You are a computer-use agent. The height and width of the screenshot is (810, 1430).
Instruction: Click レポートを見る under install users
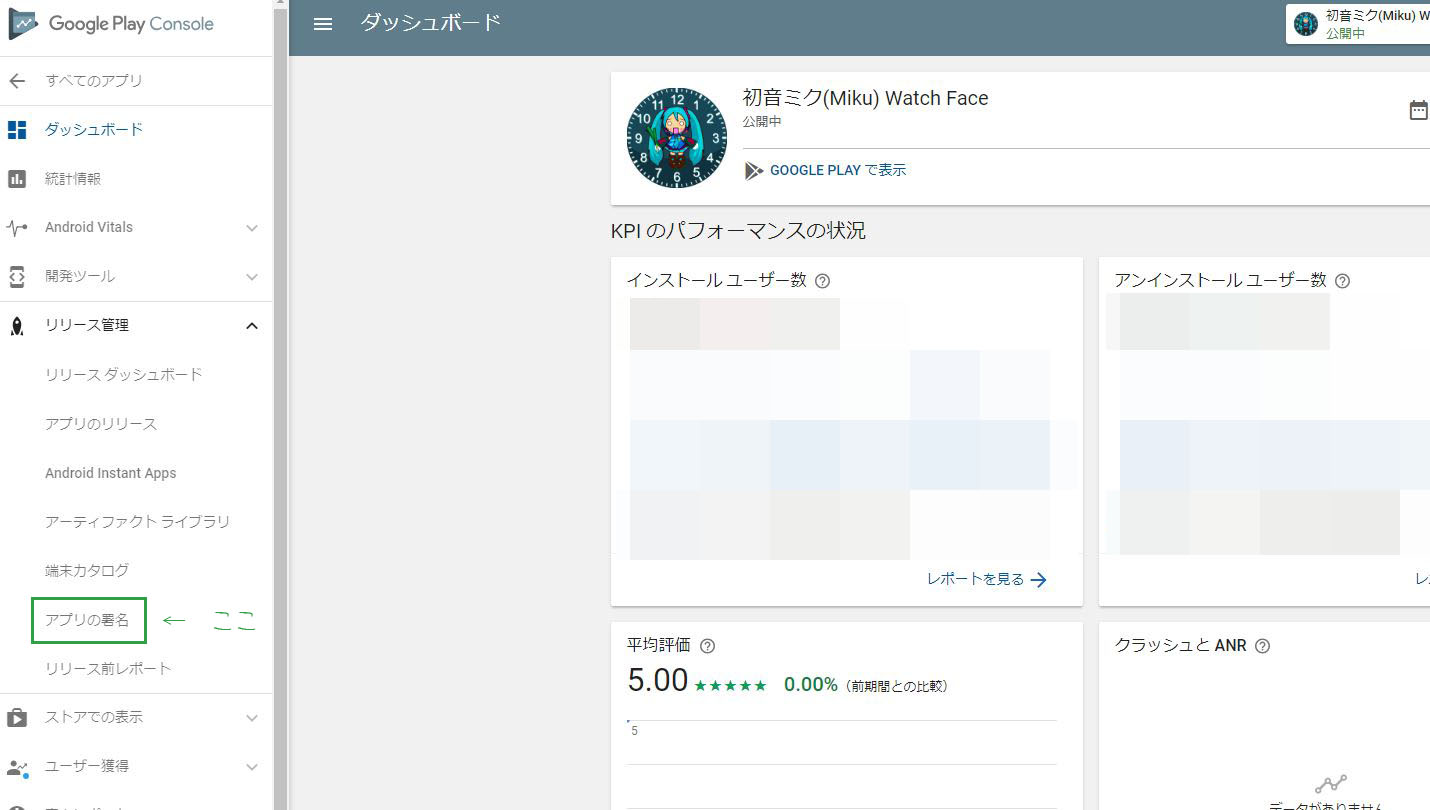(986, 579)
